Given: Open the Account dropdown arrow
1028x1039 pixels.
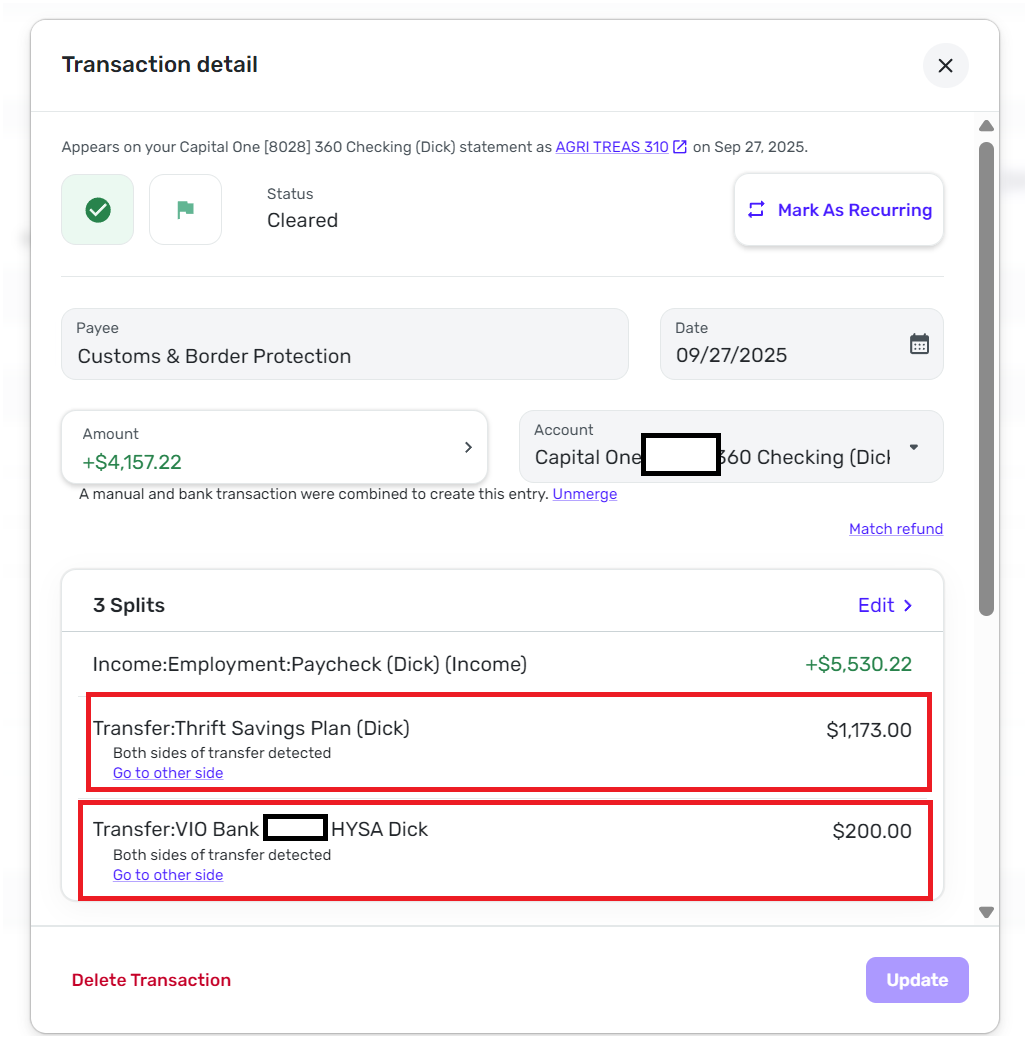Looking at the screenshot, I should [913, 447].
